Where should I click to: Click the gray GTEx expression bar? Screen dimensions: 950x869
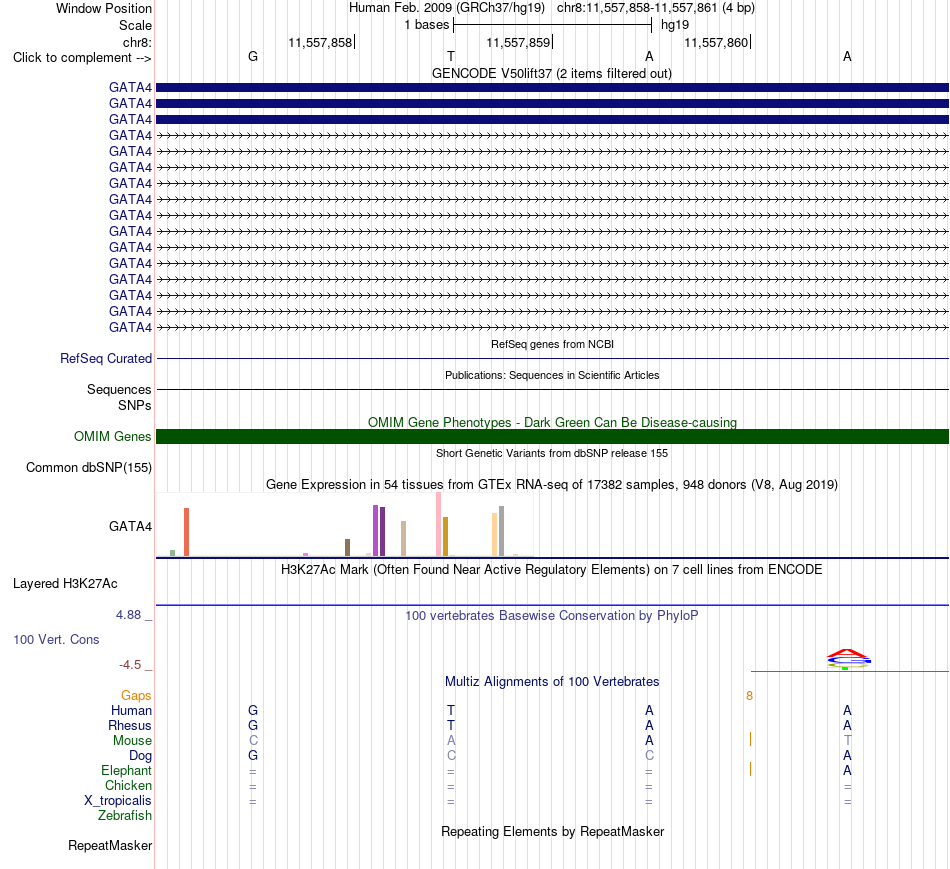pyautogui.click(x=501, y=531)
